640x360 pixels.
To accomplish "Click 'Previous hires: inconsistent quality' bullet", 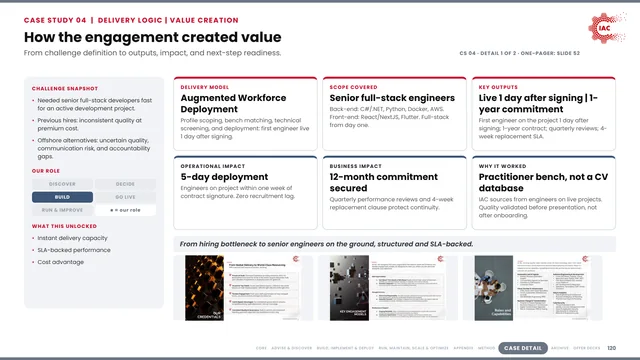I will point(89,124).
